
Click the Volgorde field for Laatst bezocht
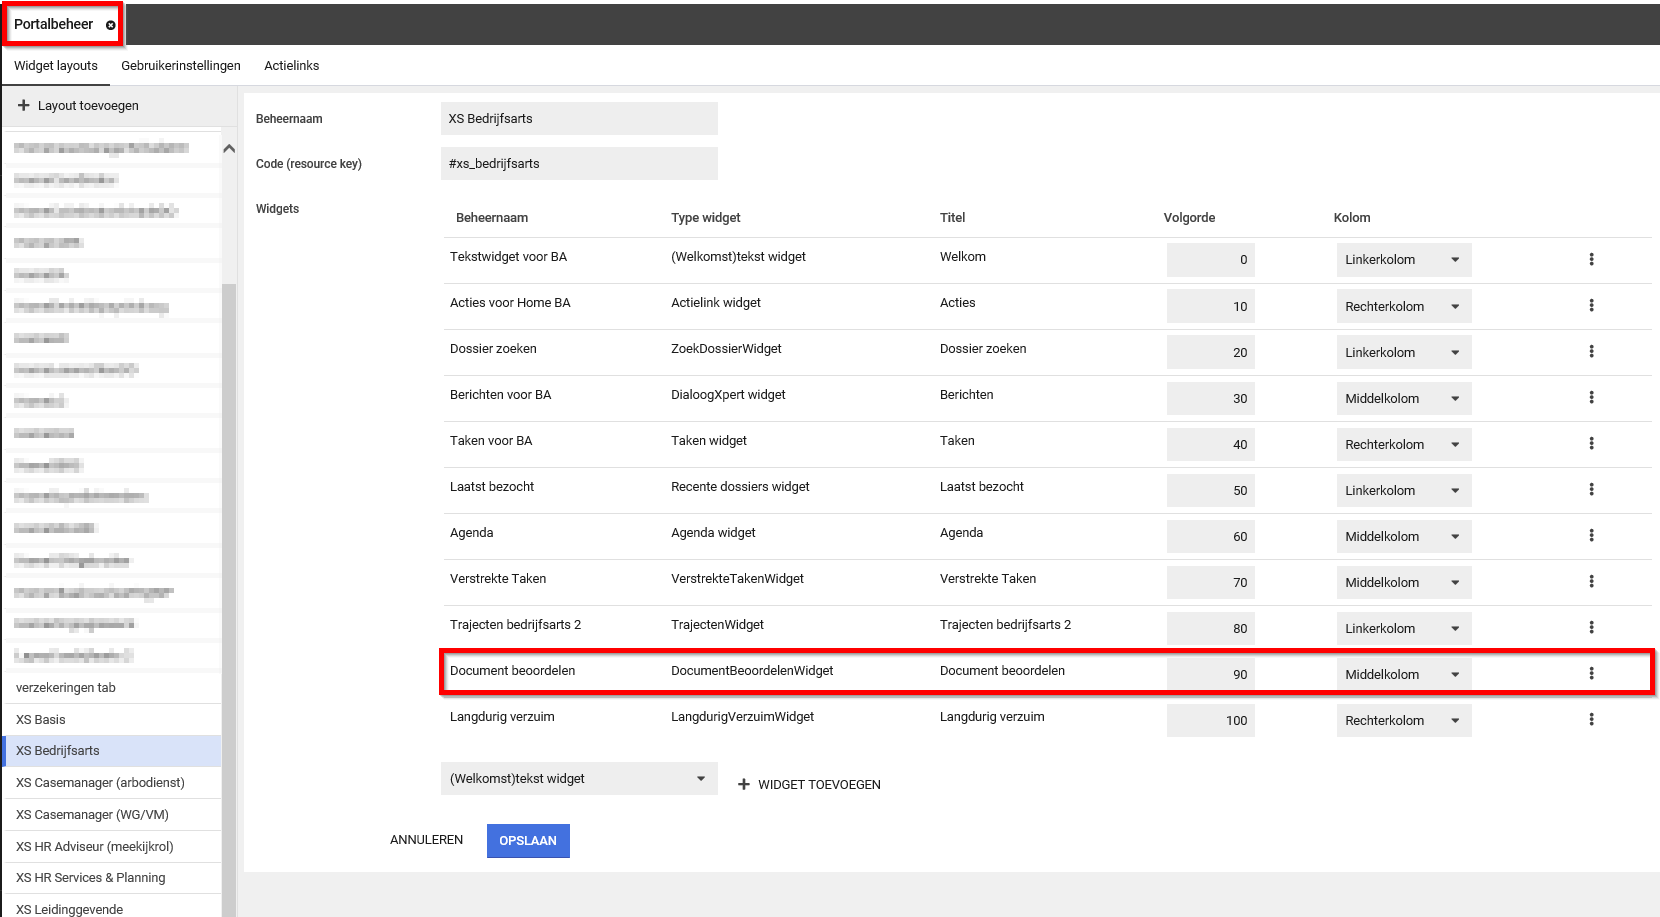1210,491
